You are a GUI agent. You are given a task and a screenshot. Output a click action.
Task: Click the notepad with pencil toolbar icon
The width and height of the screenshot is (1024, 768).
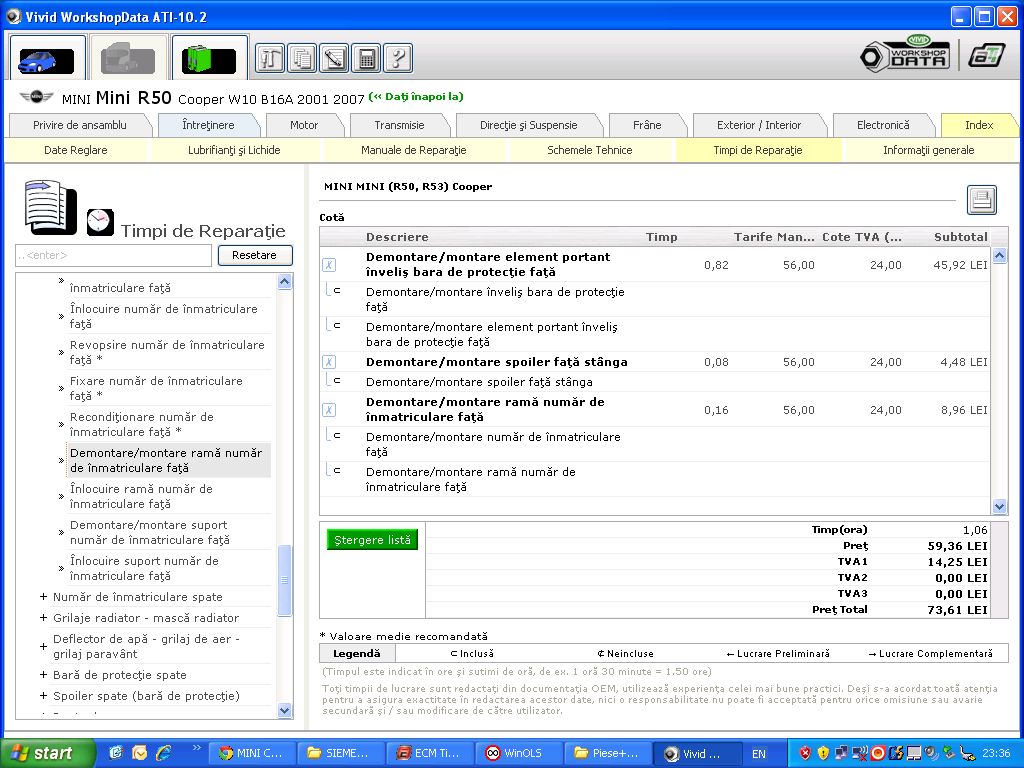334,59
